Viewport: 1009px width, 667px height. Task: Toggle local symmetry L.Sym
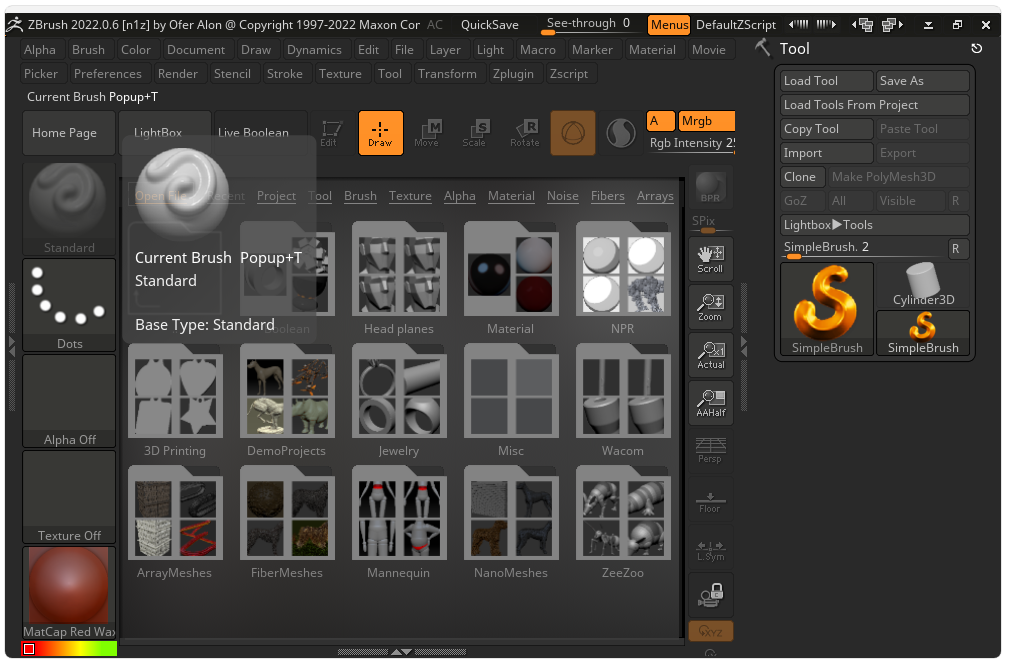[x=710, y=549]
